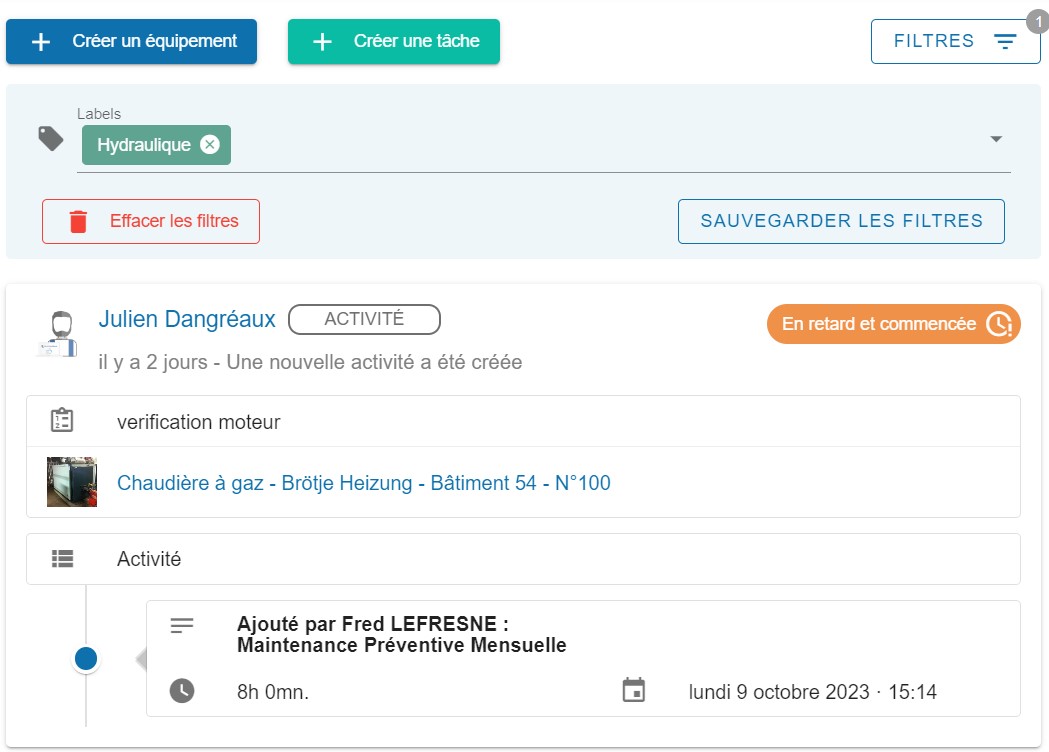Open the boiler equipment thumbnail image
Image resolution: width=1049 pixels, height=752 pixels.
[x=71, y=482]
